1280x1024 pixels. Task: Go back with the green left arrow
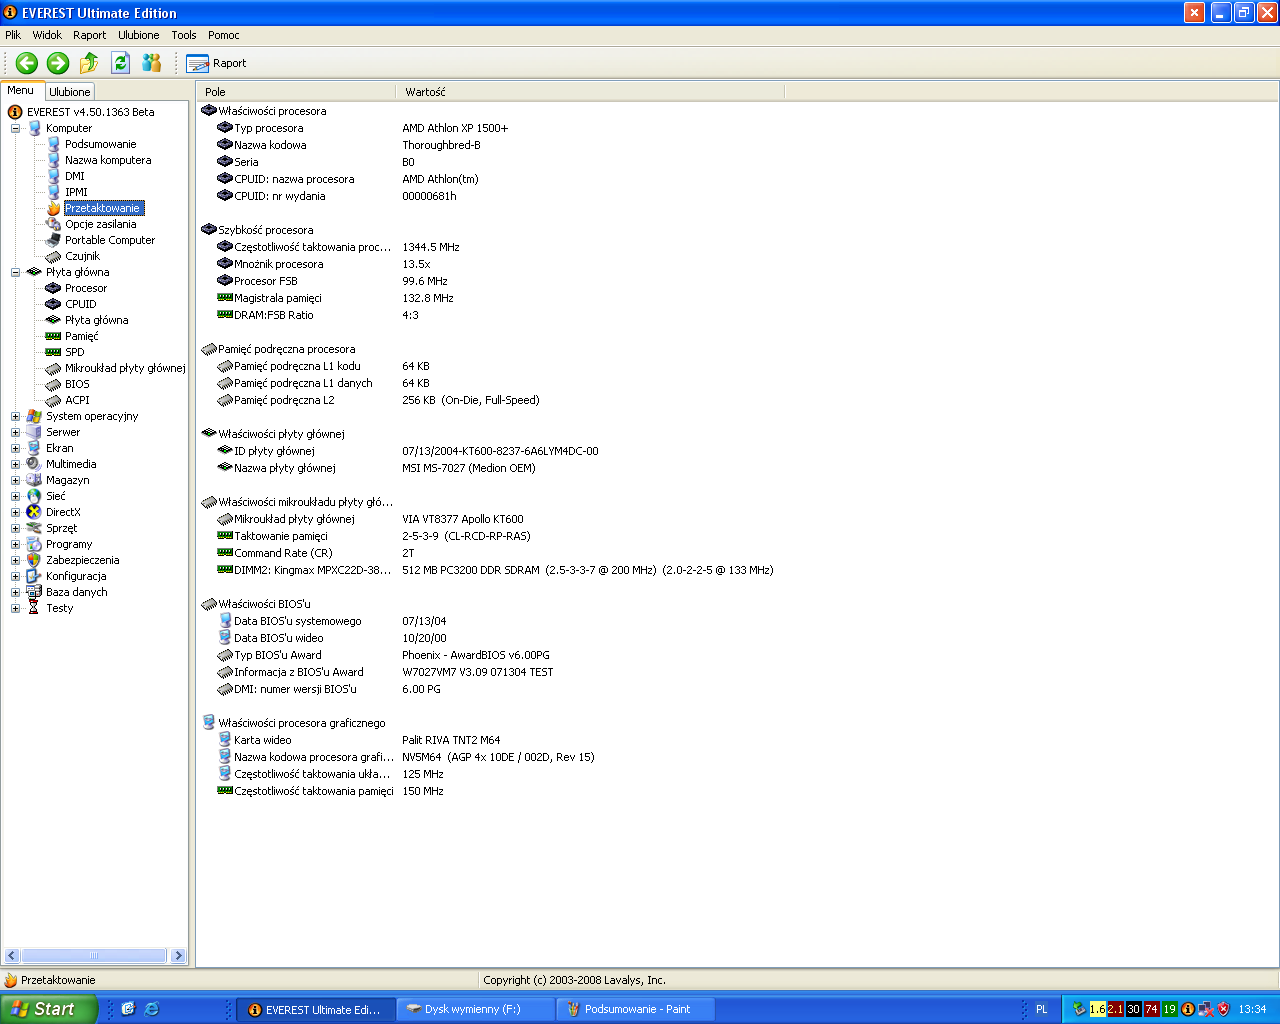(x=27, y=63)
